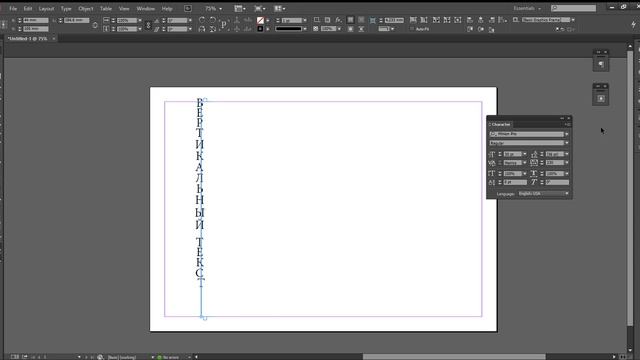The width and height of the screenshot is (640, 360).
Task: Click the horizontal scrollbar at the bottom
Action: 454,357
